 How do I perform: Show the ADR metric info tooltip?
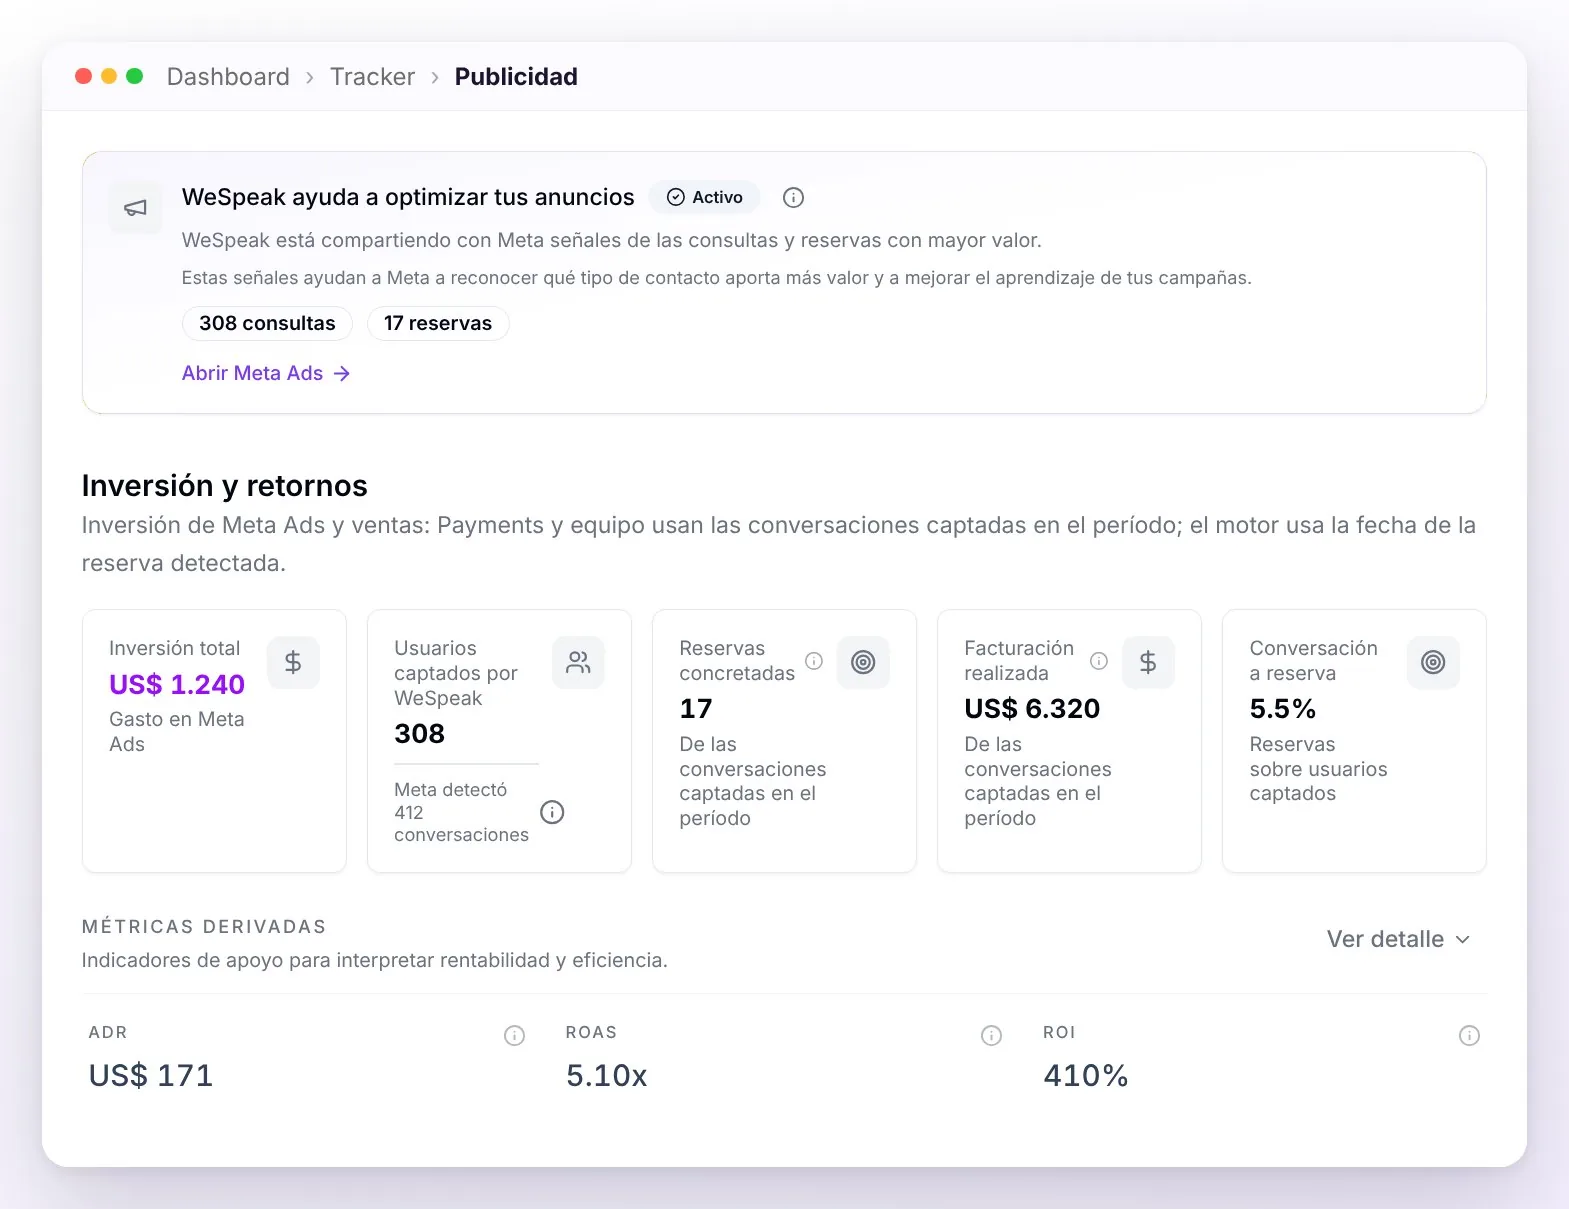tap(514, 1036)
